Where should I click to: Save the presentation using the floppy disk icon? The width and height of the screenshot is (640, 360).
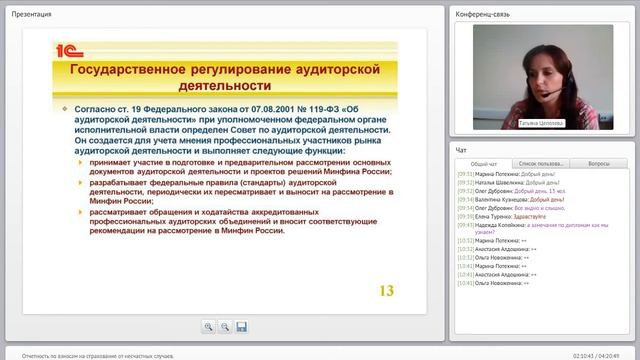click(241, 327)
